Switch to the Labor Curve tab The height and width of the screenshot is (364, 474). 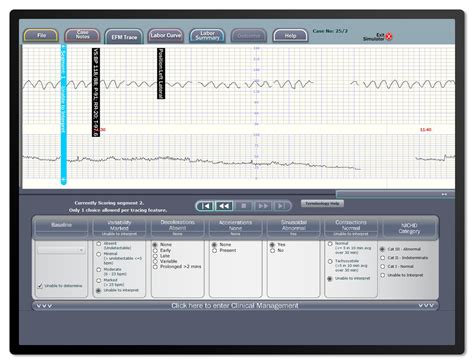coord(166,35)
